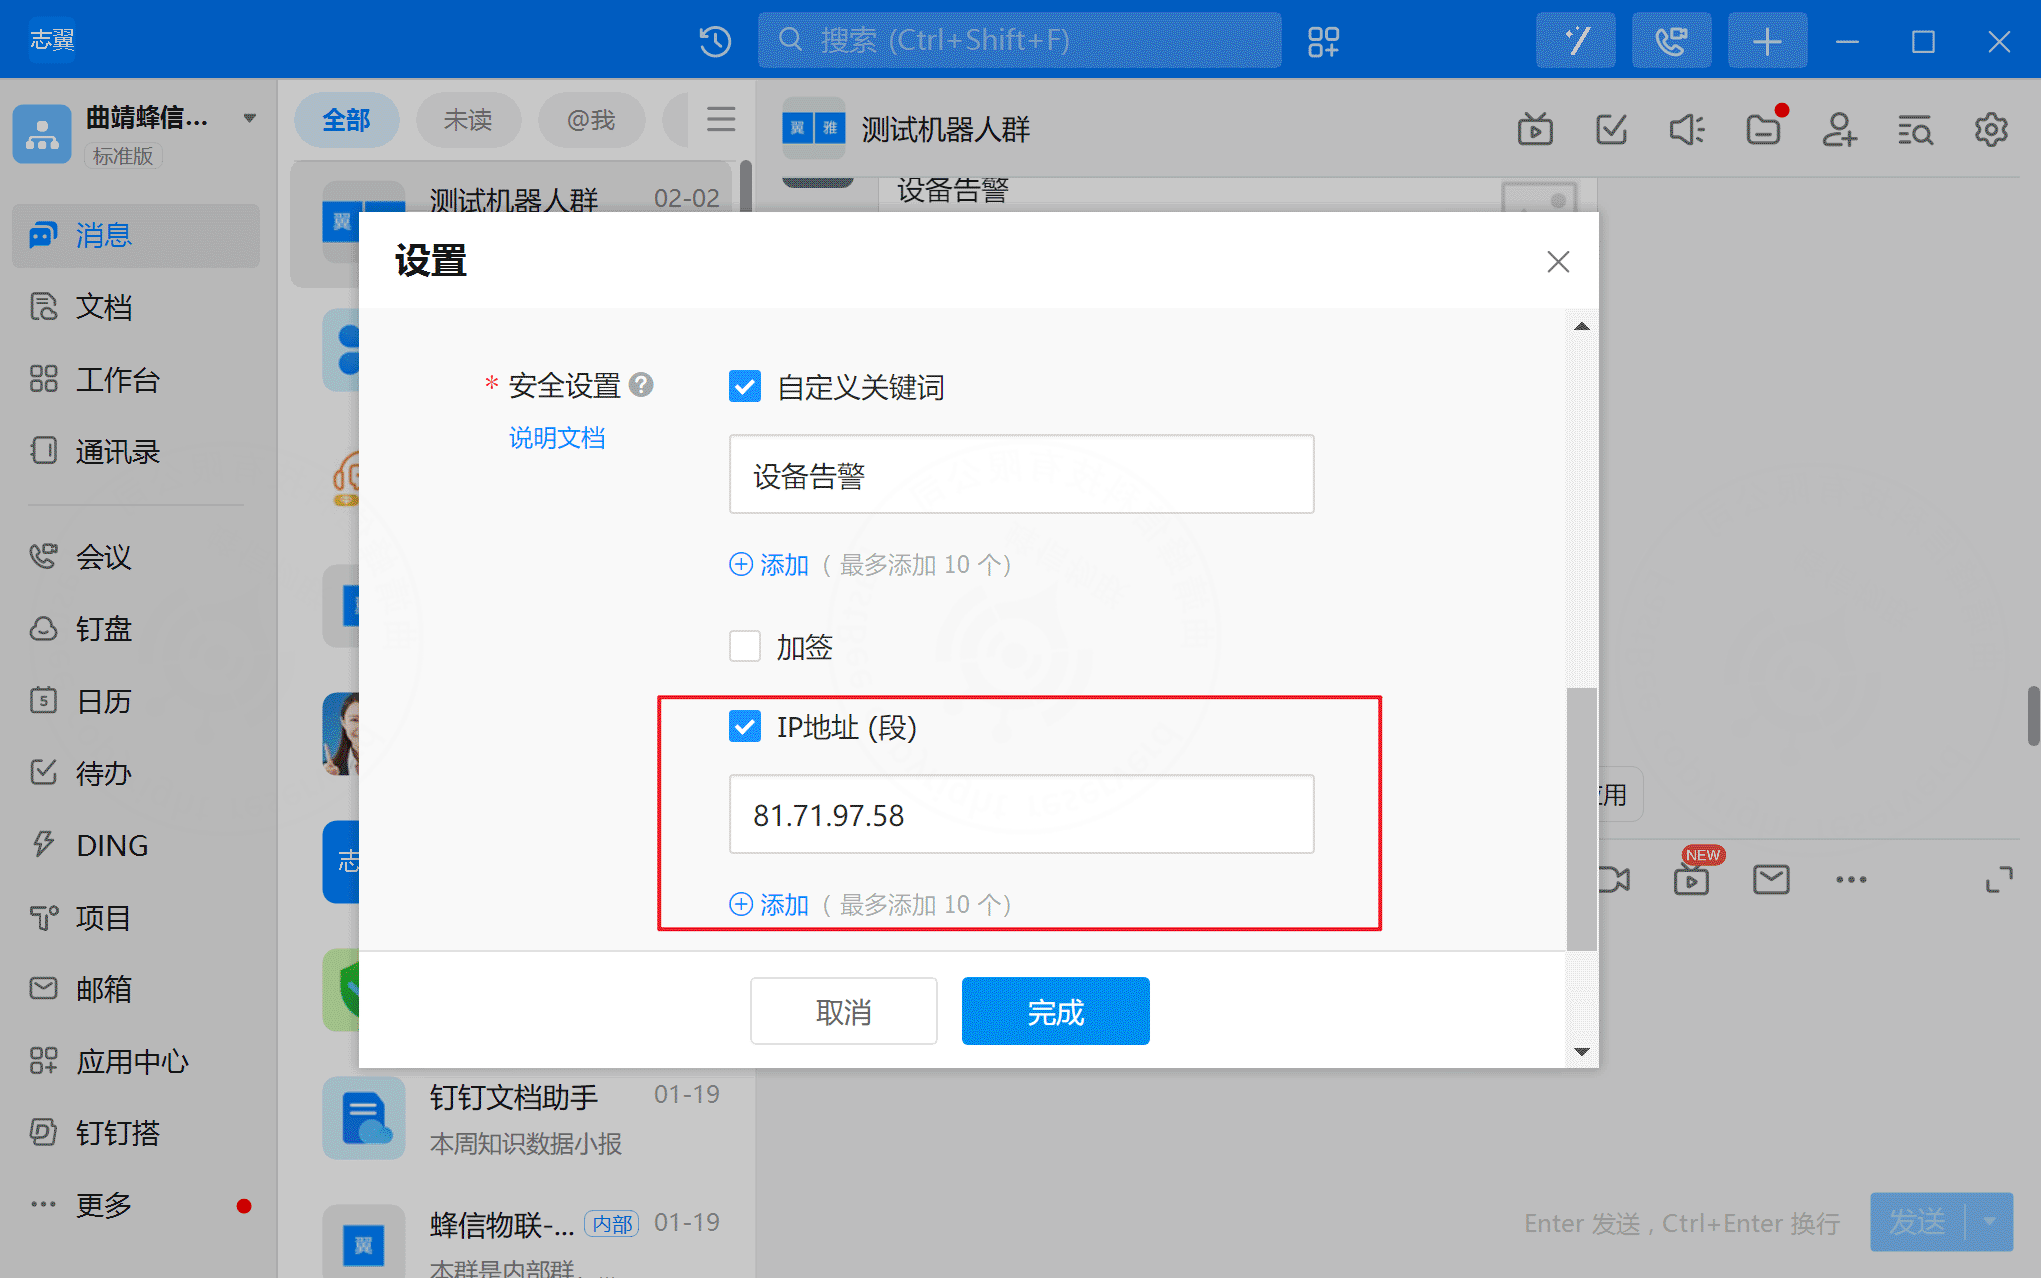The width and height of the screenshot is (2041, 1278).
Task: Click the dialog scrollbar up arrow
Action: (1582, 326)
